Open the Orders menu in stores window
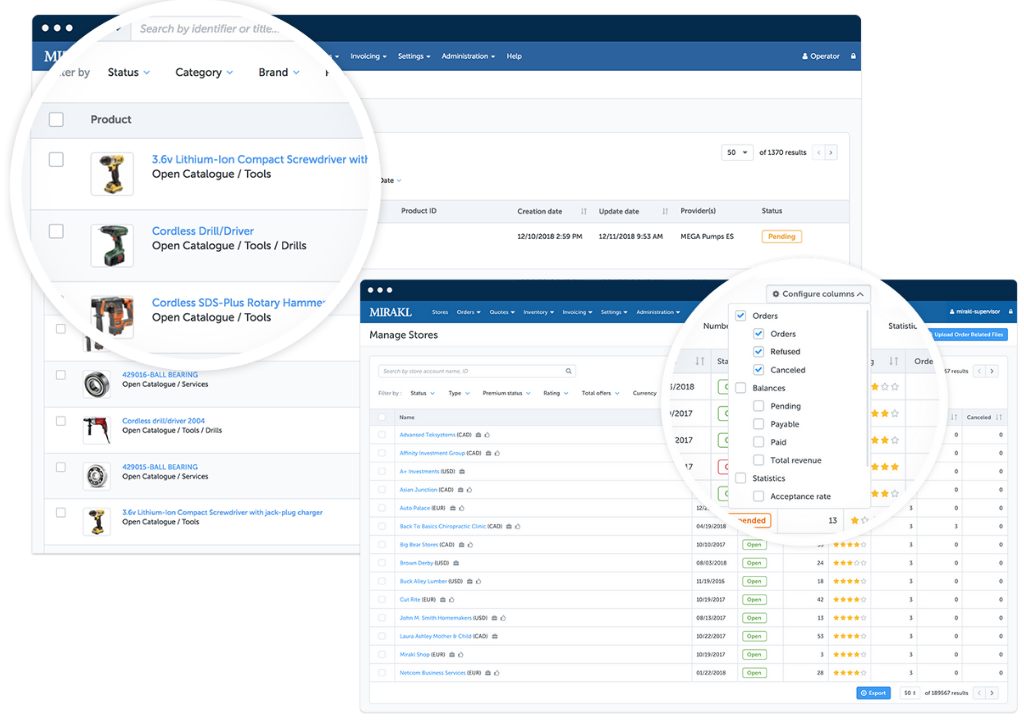1024x728 pixels. pos(468,312)
